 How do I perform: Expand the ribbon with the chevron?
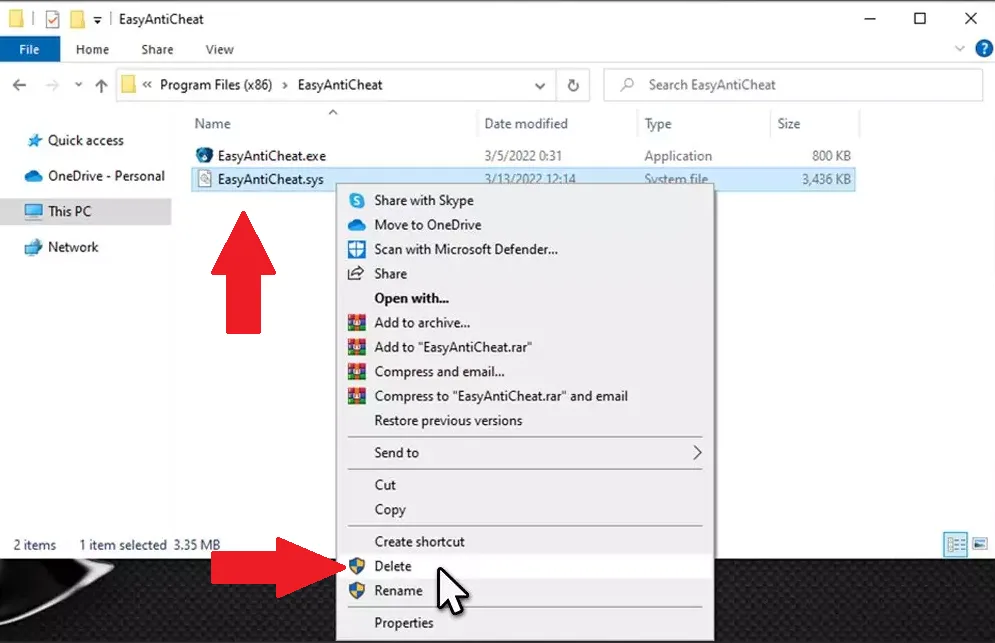(x=957, y=49)
